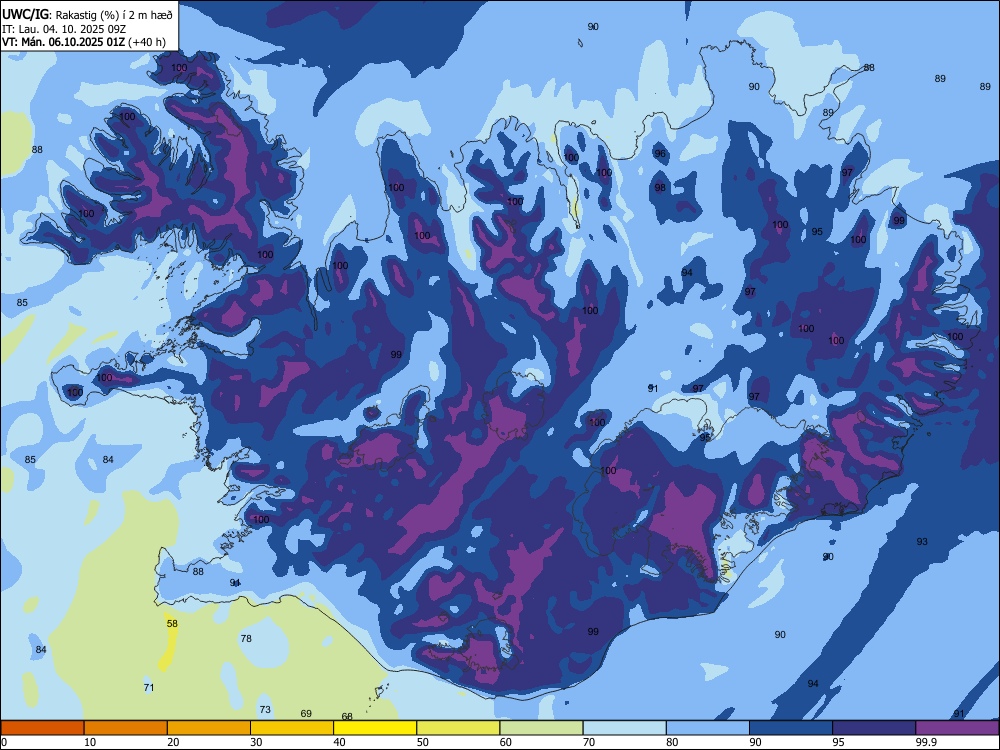Click the 40–50 bright yellow legend swatch
Viewport: 1000px width, 750px height.
coord(375,728)
